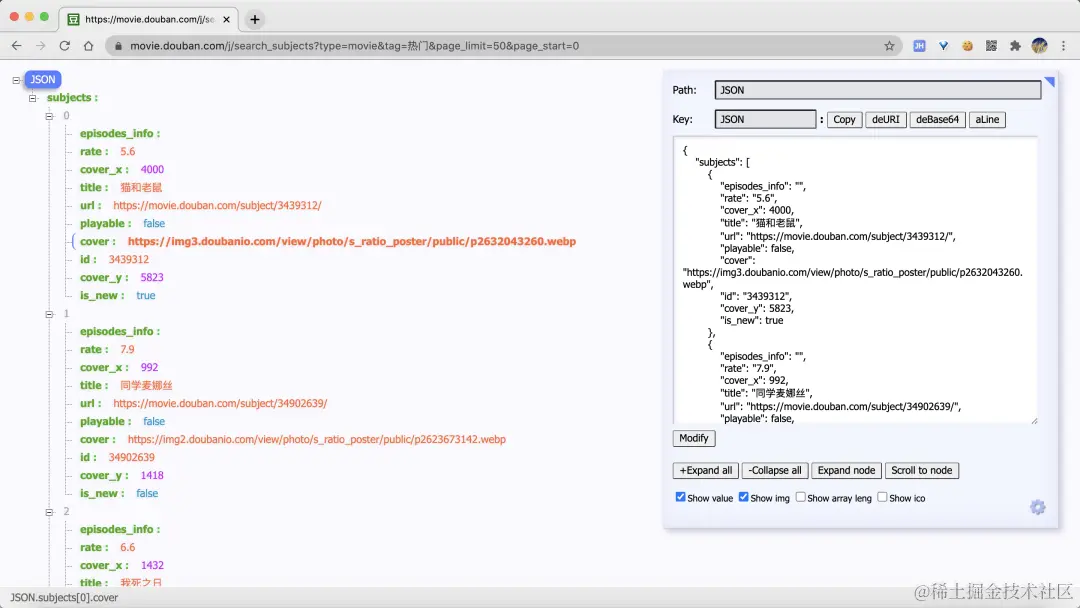The image size is (1080, 608).
Task: Click the deURI button
Action: point(885,119)
